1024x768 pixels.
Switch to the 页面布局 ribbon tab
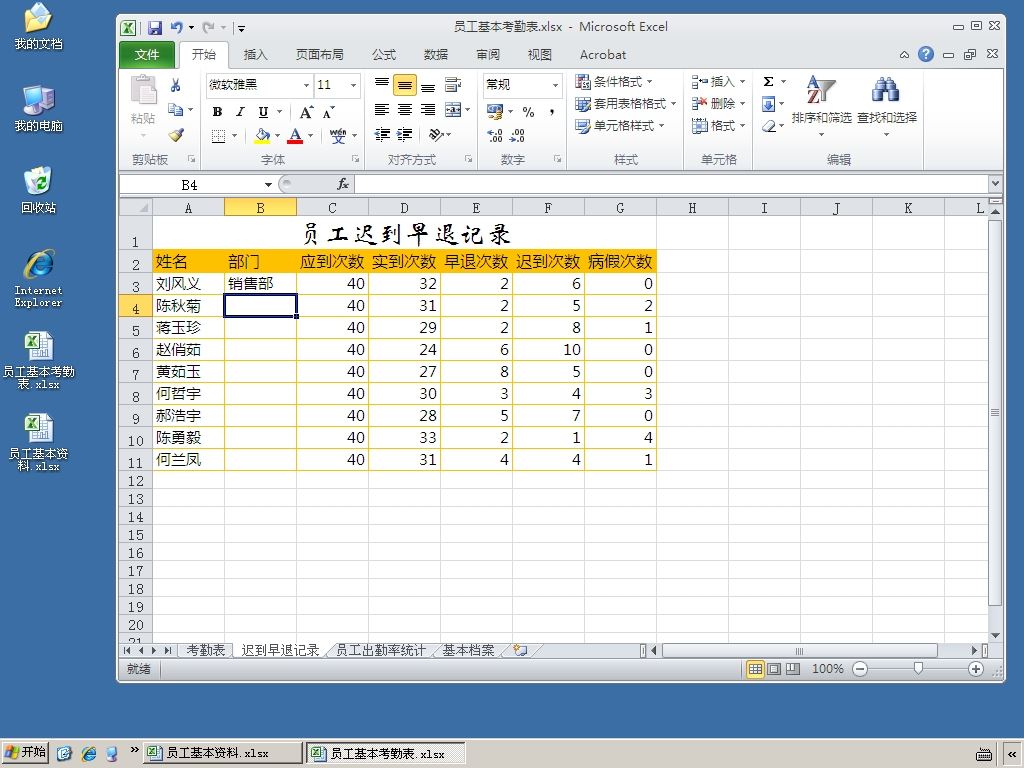(319, 55)
